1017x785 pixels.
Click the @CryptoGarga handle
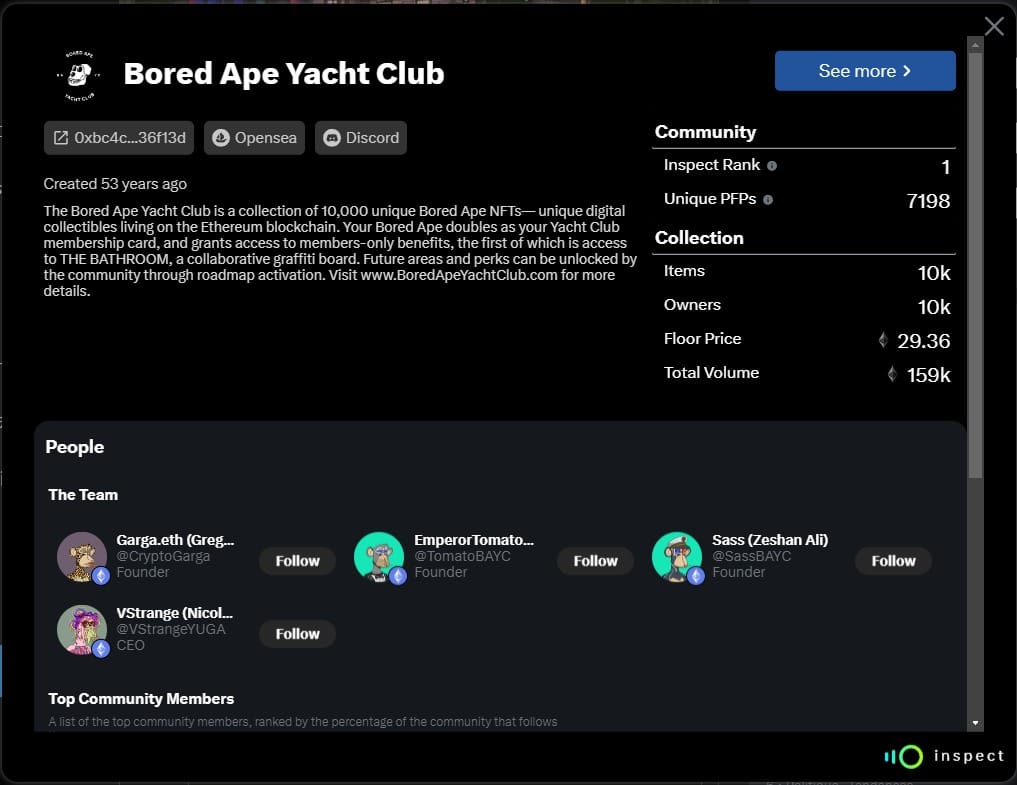click(x=163, y=556)
